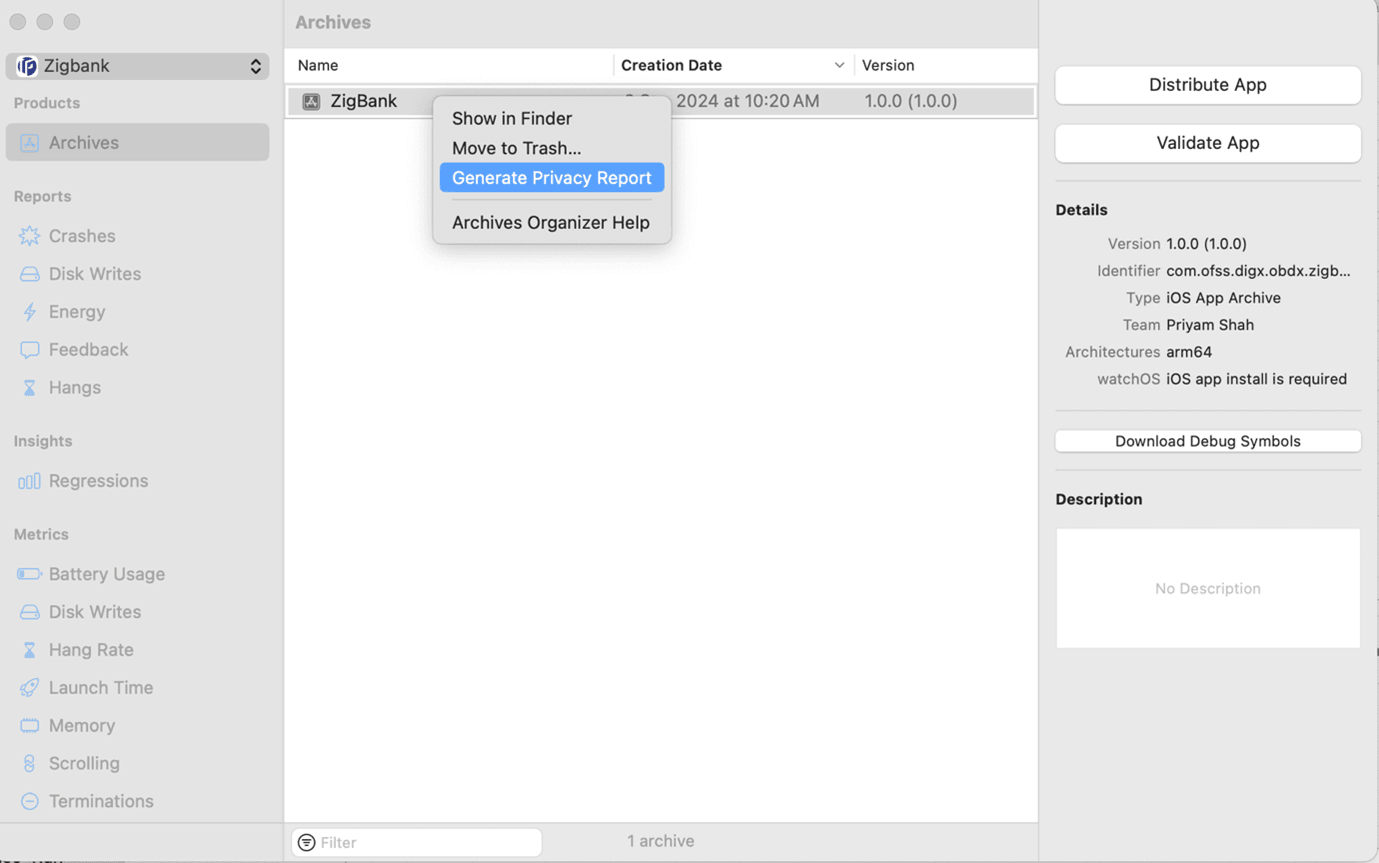
Task: Open the Memory metric
Action: 82,726
